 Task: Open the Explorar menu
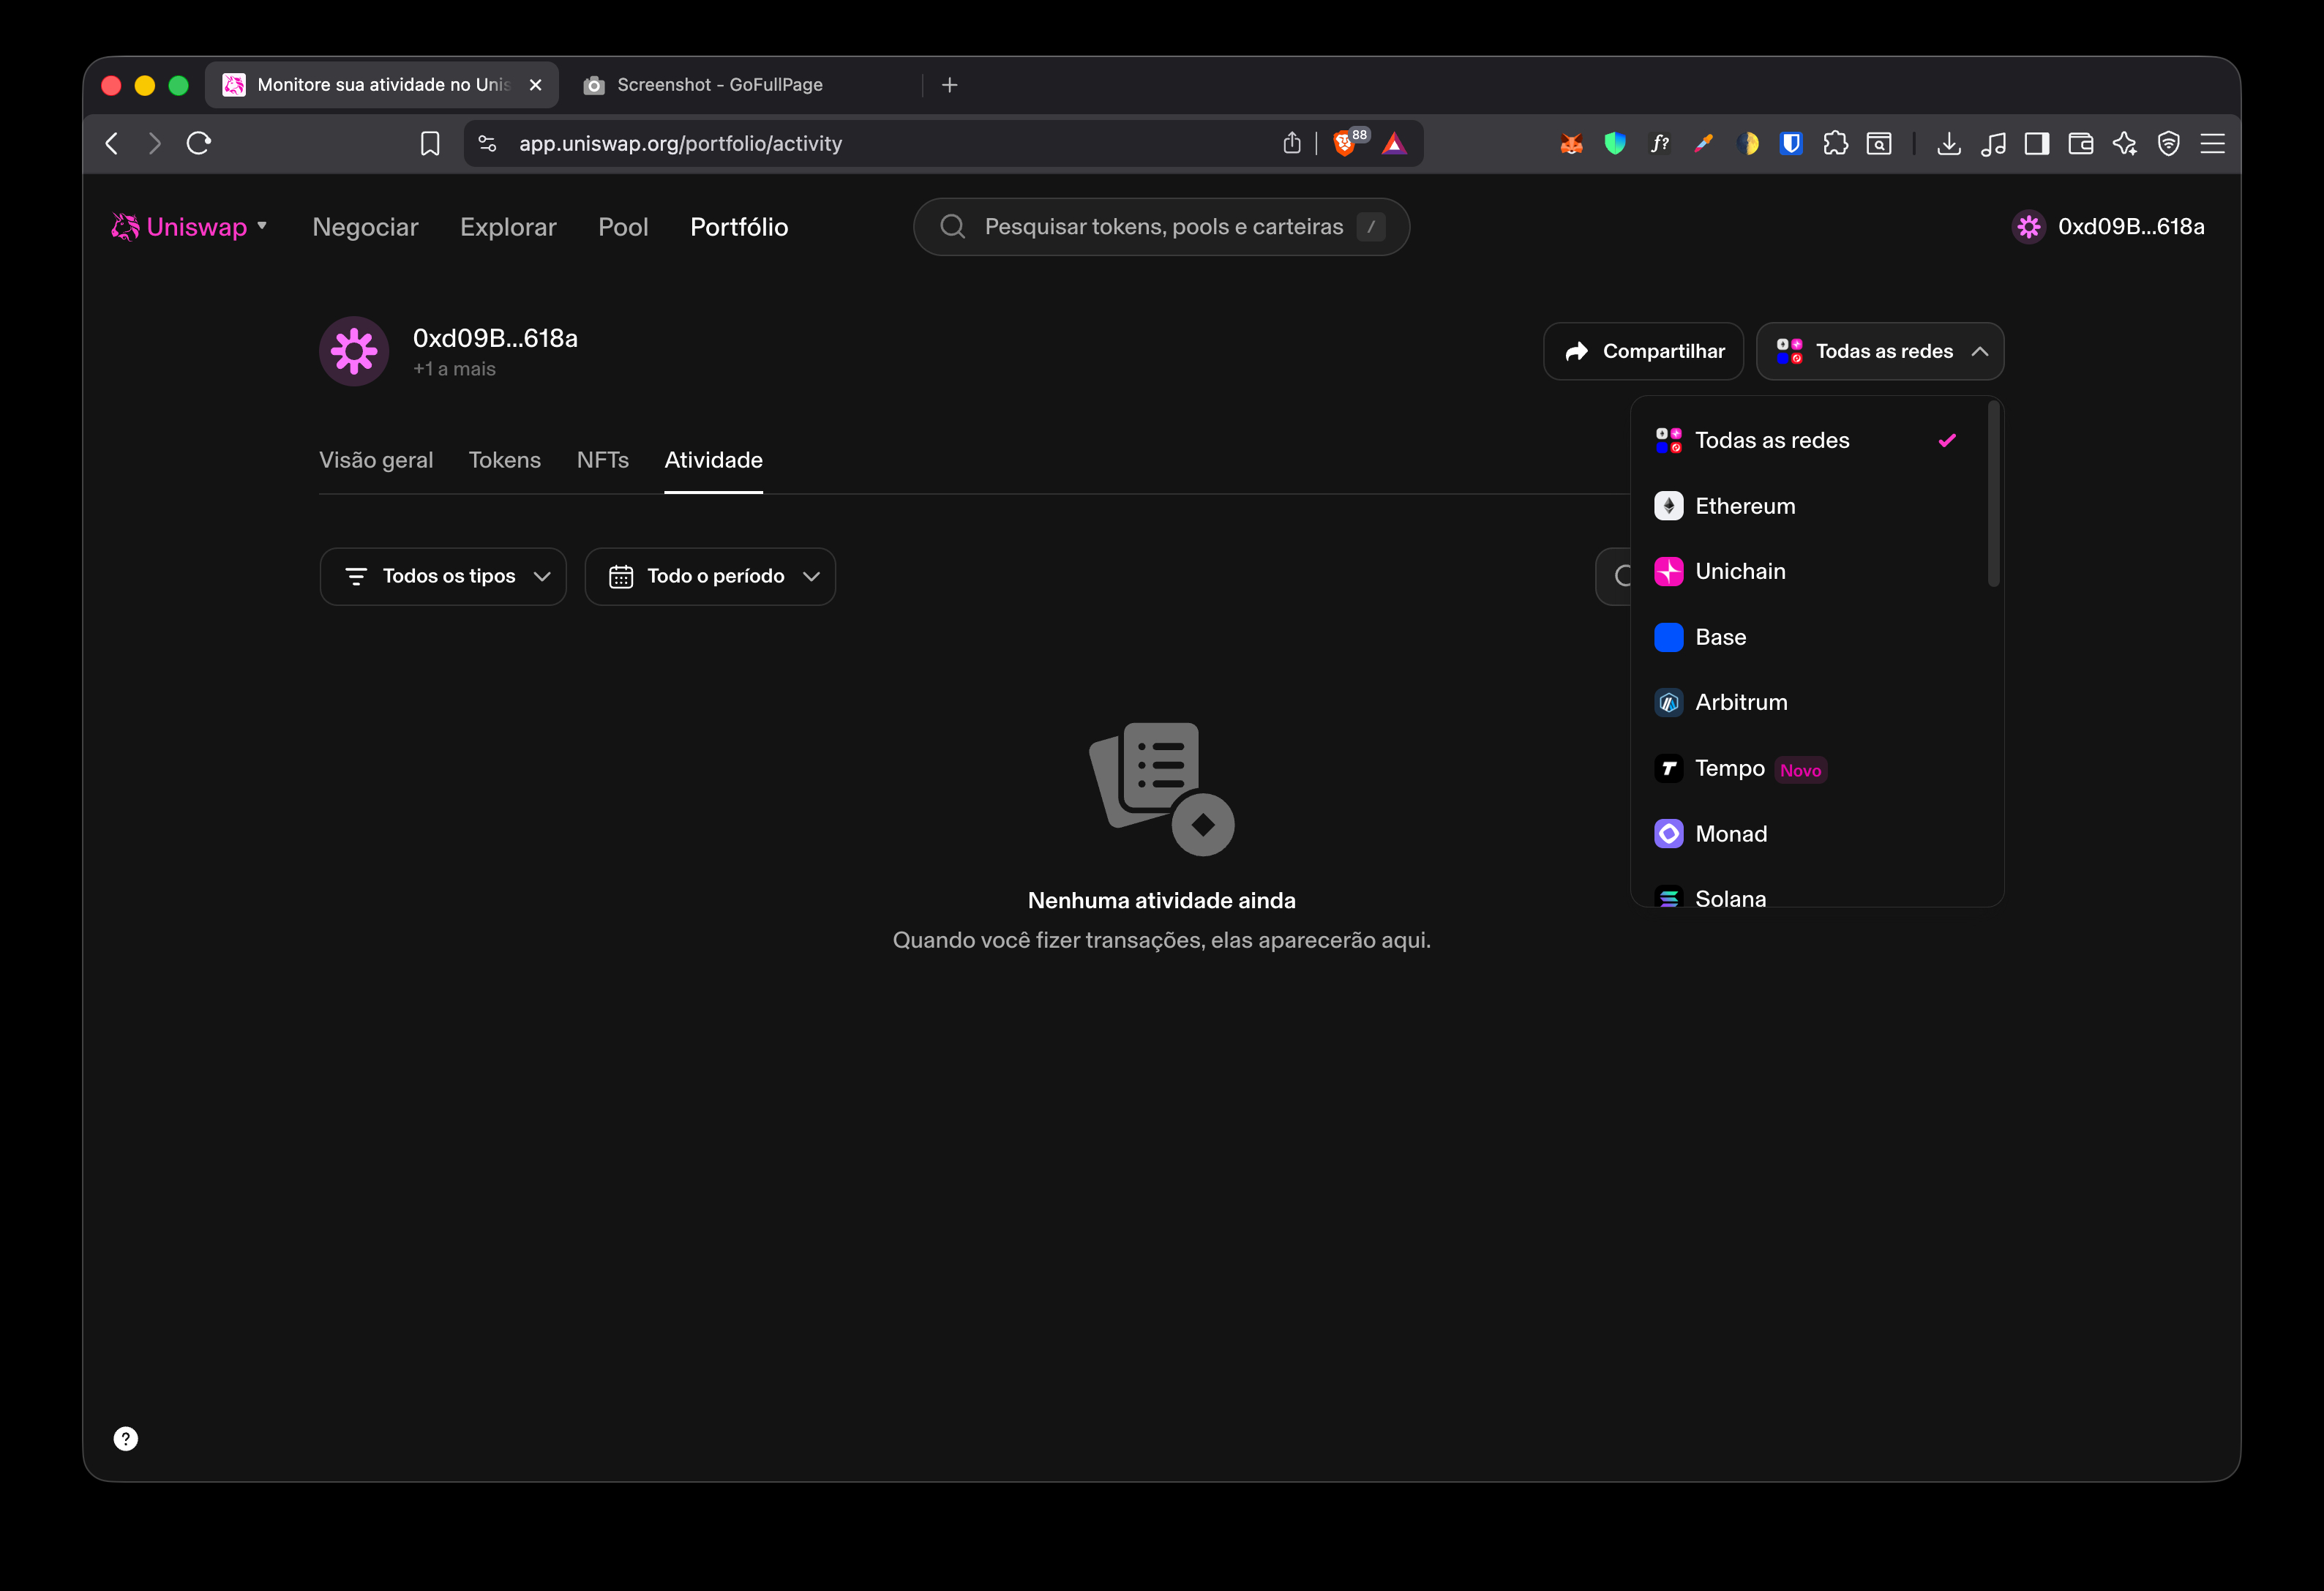point(508,227)
